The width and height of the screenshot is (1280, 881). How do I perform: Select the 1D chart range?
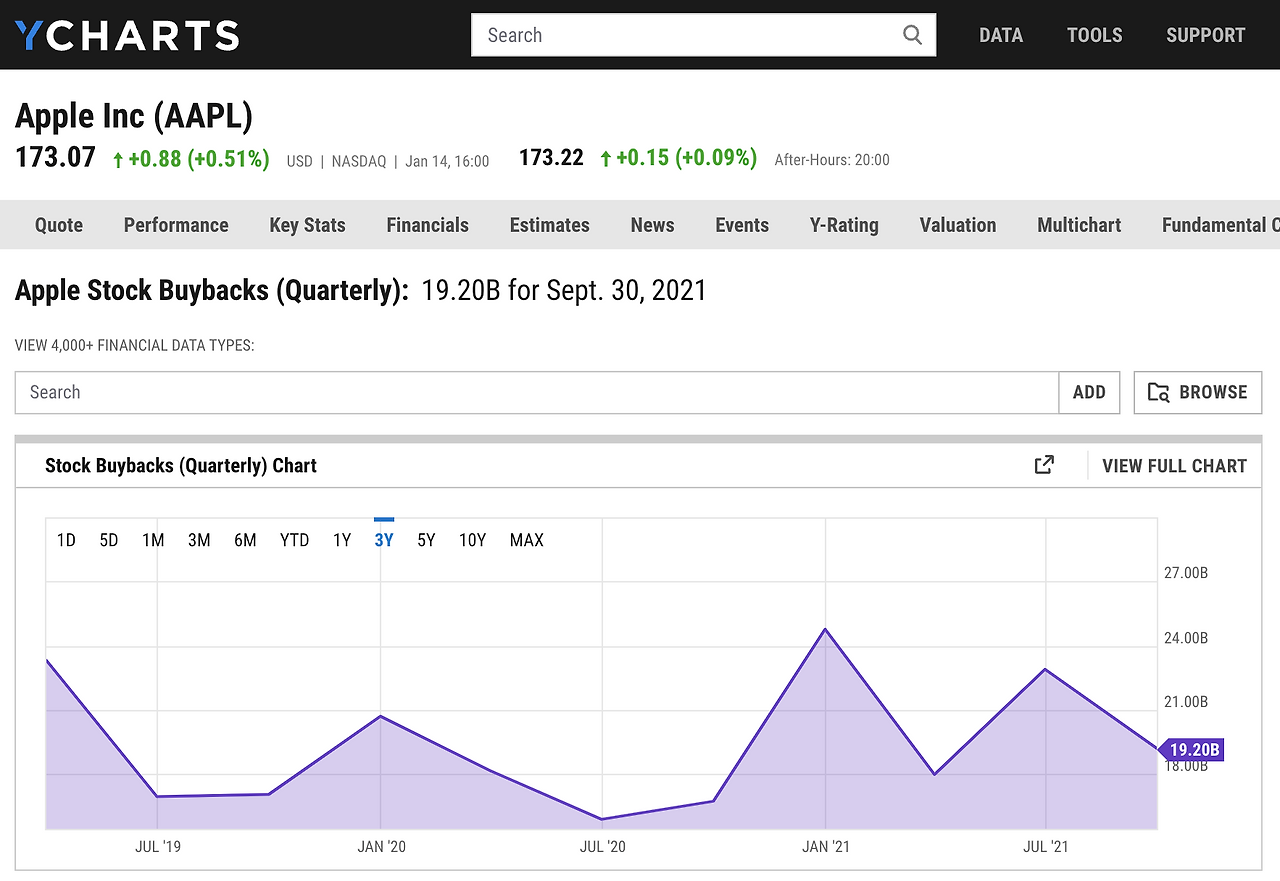[x=66, y=540]
